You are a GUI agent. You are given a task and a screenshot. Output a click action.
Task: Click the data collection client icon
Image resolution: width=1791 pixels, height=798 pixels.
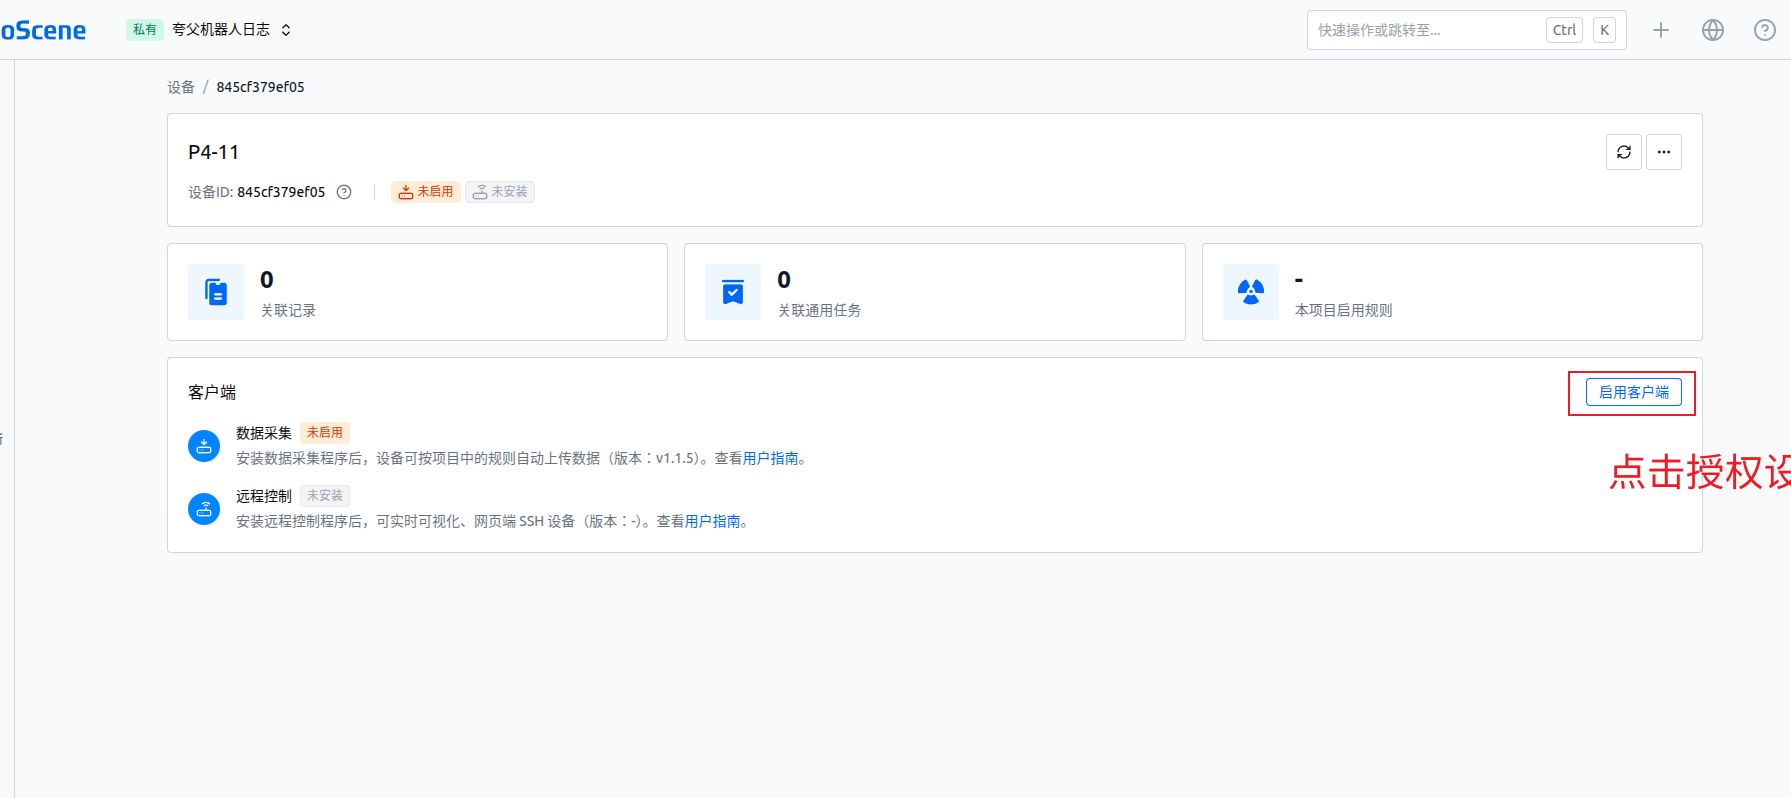(x=204, y=446)
